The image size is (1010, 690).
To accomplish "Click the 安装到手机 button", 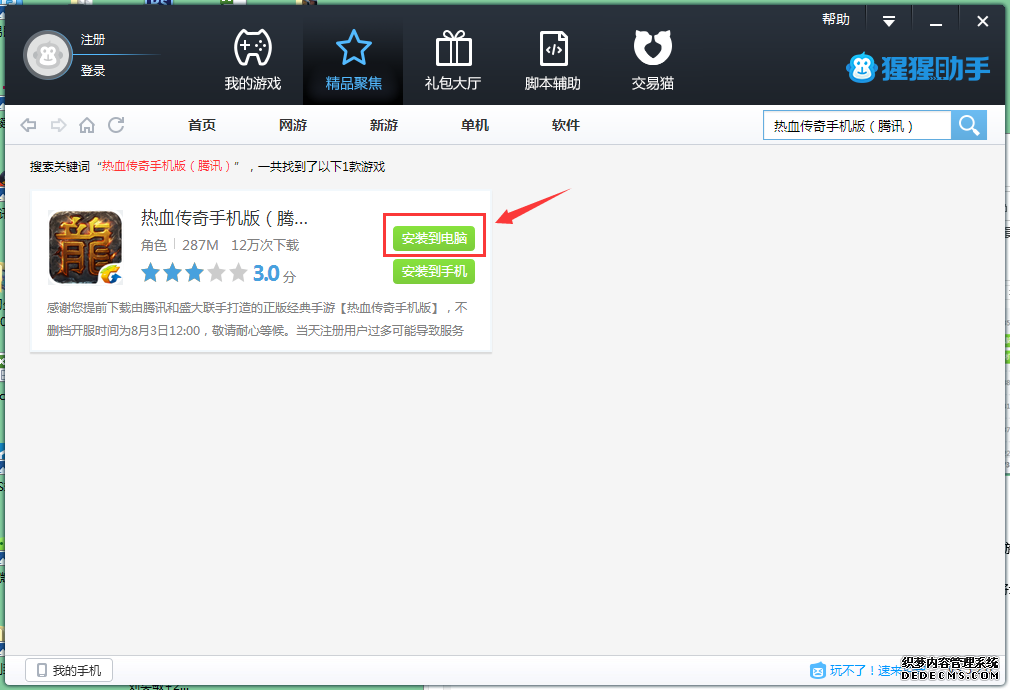I will (434, 271).
